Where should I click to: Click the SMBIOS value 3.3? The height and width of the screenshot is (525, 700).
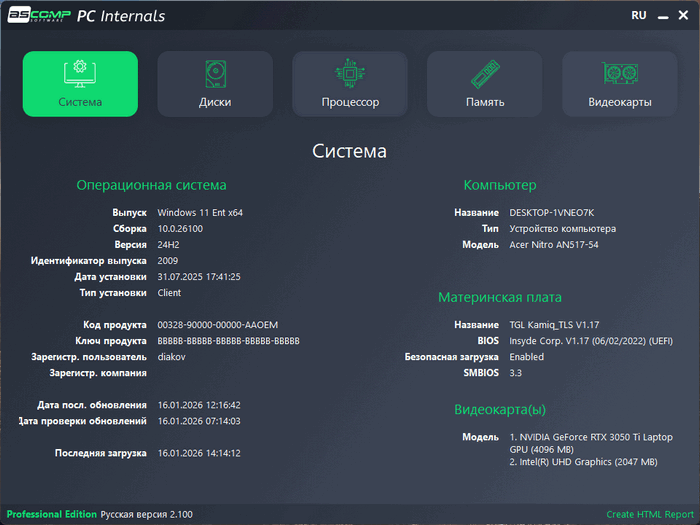pyautogui.click(x=516, y=373)
